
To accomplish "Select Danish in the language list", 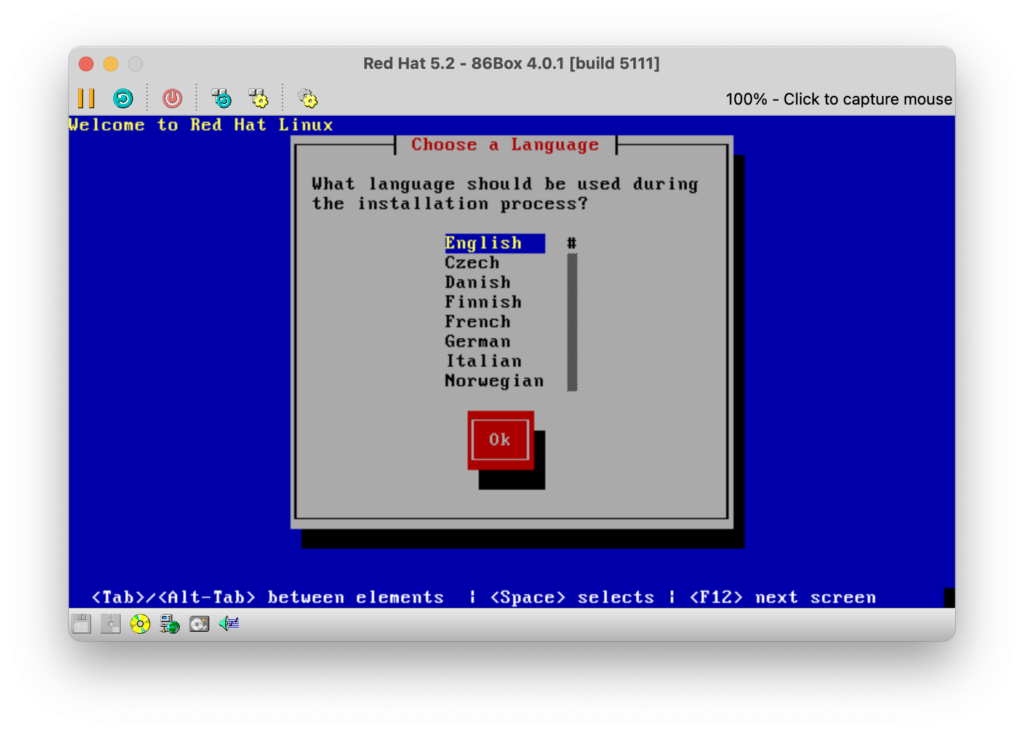I will click(x=477, y=282).
